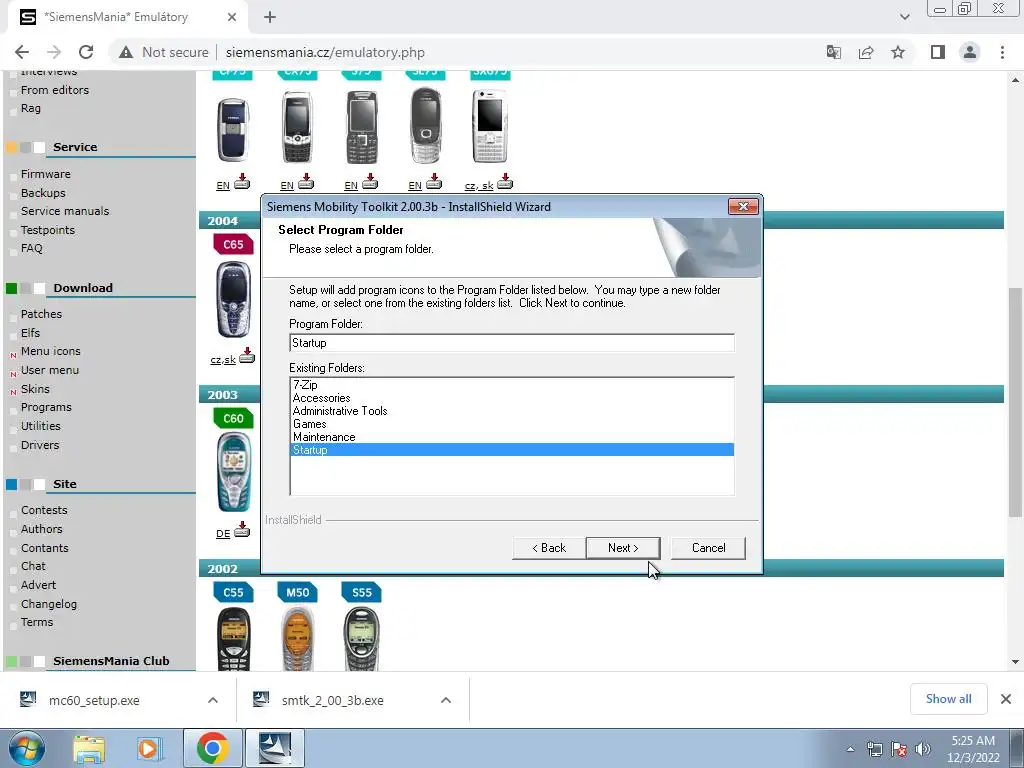Open the Firmware sidebar link
1024x768 pixels.
(46, 174)
